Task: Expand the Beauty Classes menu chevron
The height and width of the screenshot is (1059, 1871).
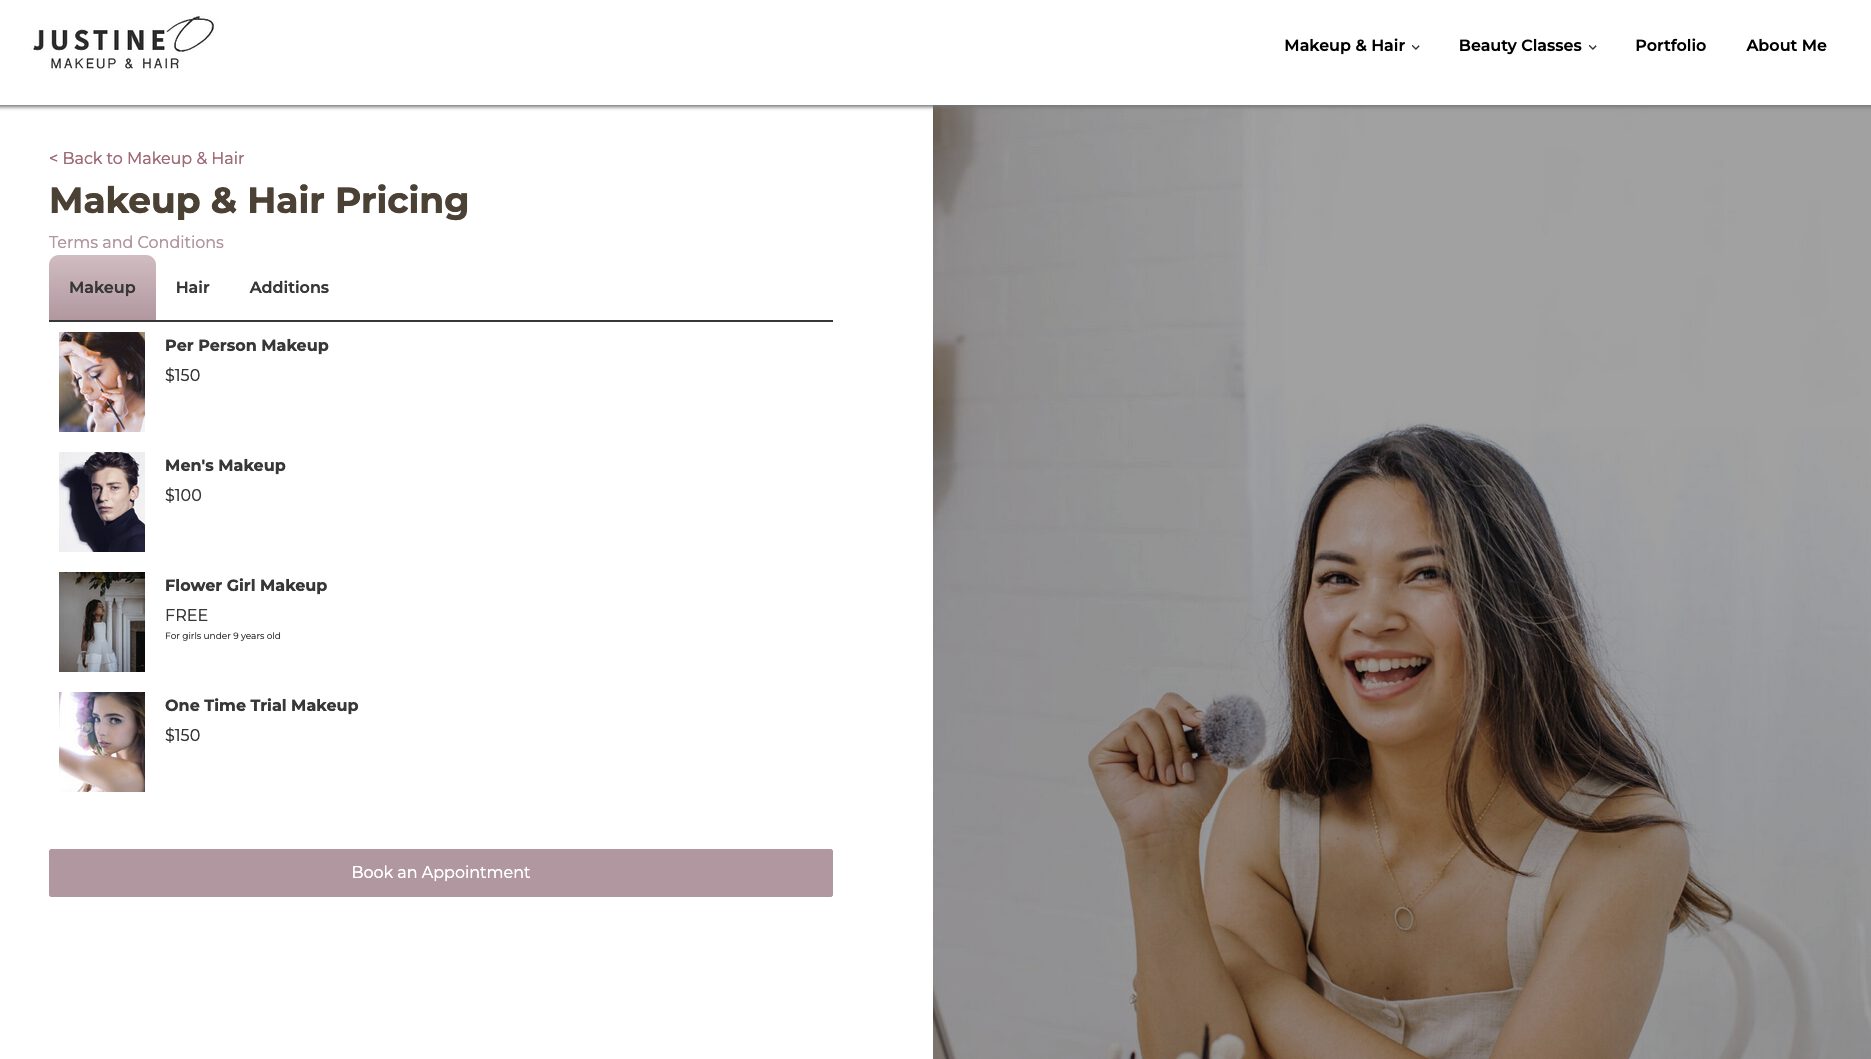Action: (x=1593, y=47)
